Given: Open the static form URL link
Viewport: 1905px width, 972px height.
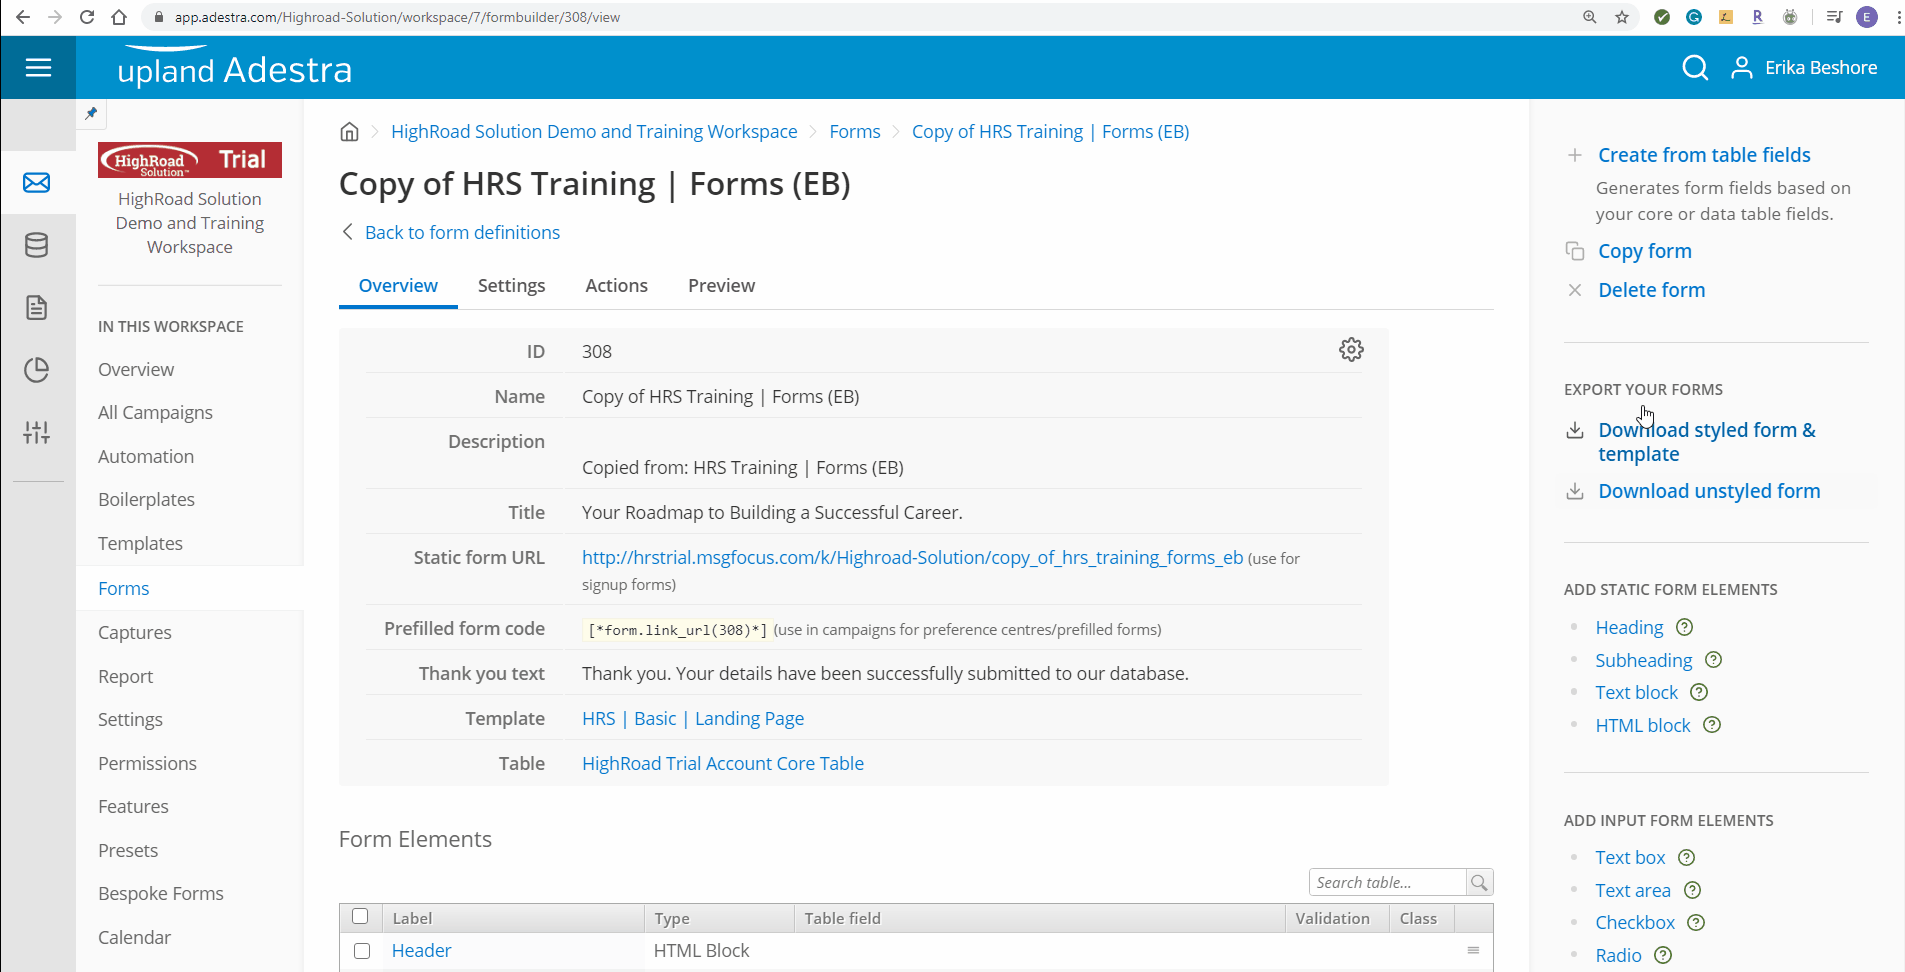Looking at the screenshot, I should point(912,558).
